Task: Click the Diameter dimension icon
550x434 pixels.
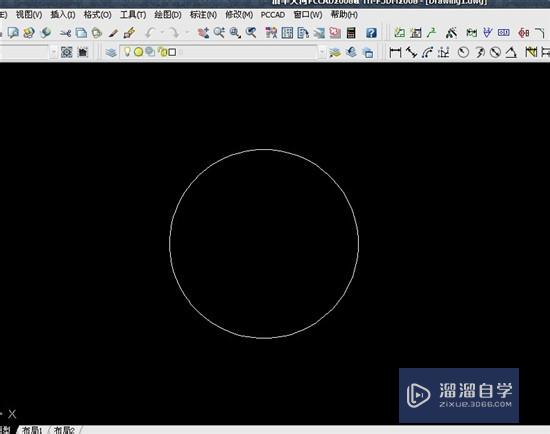Action: click(495, 53)
